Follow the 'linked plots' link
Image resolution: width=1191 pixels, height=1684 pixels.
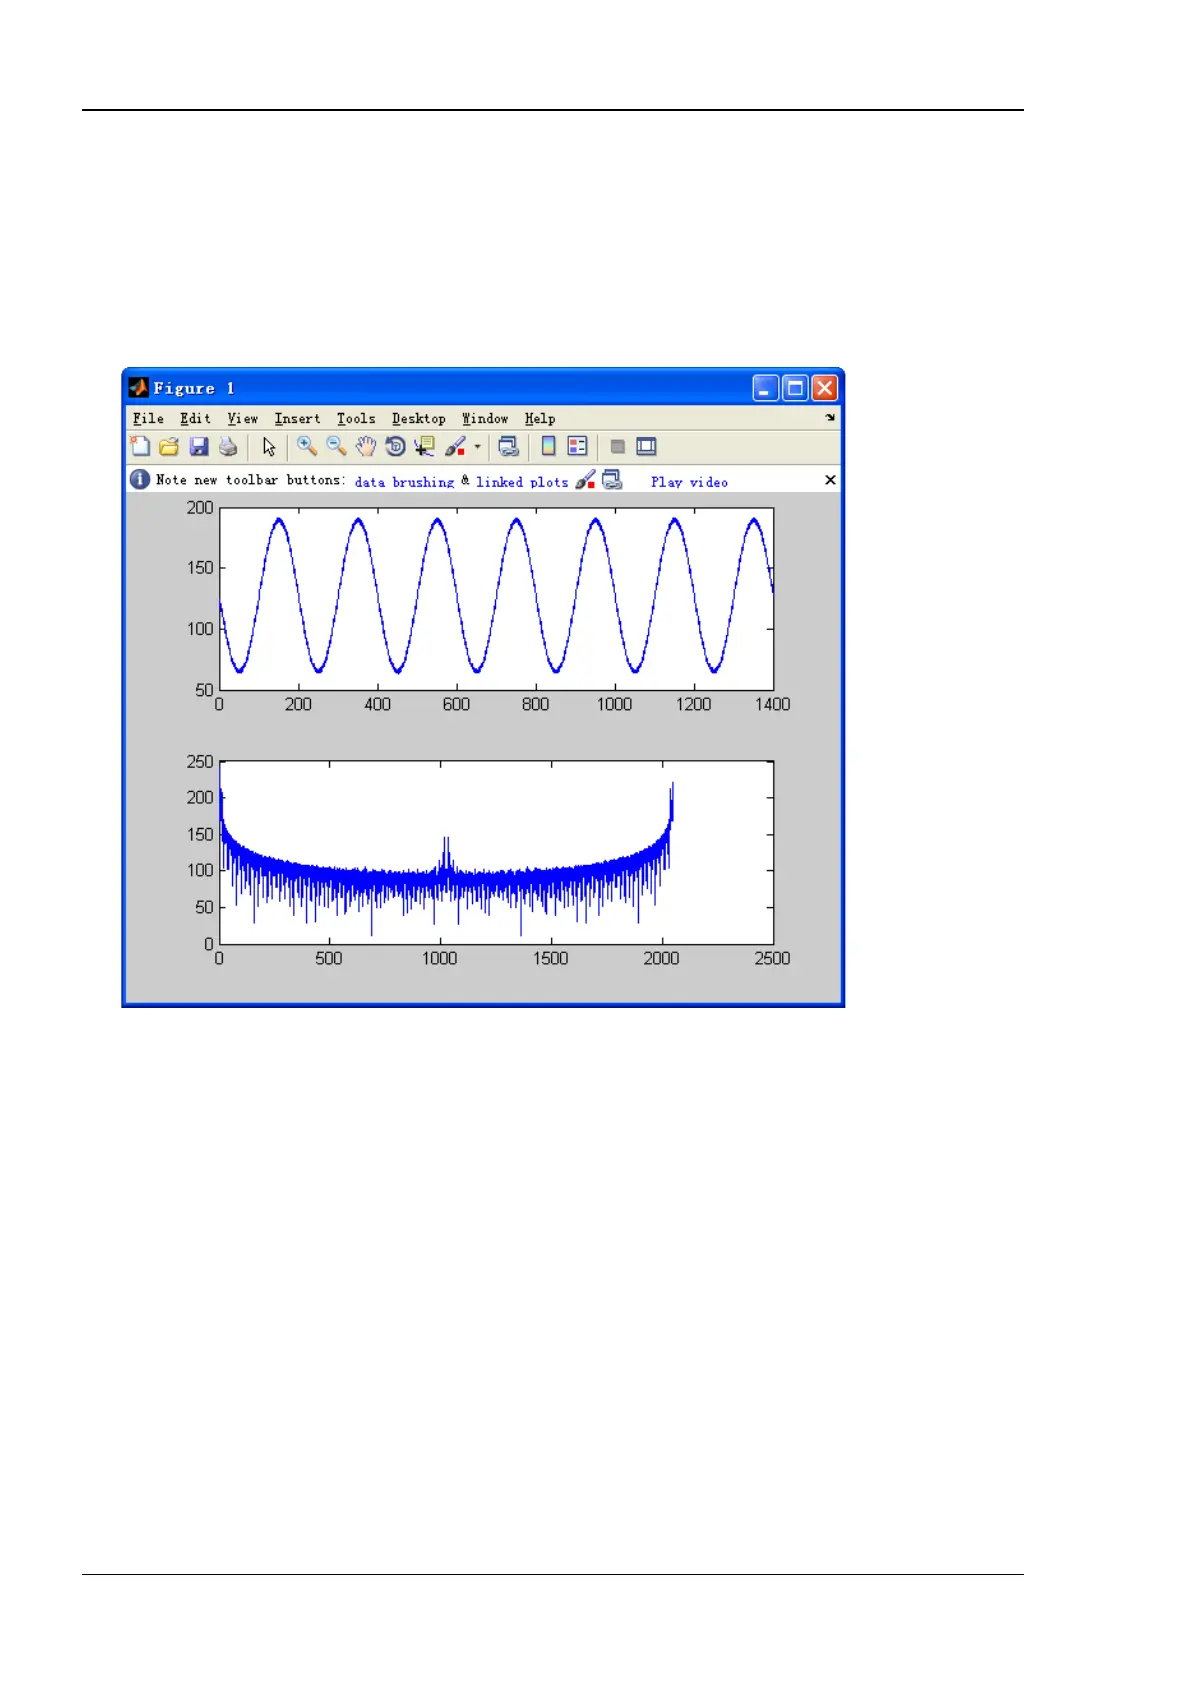point(522,482)
